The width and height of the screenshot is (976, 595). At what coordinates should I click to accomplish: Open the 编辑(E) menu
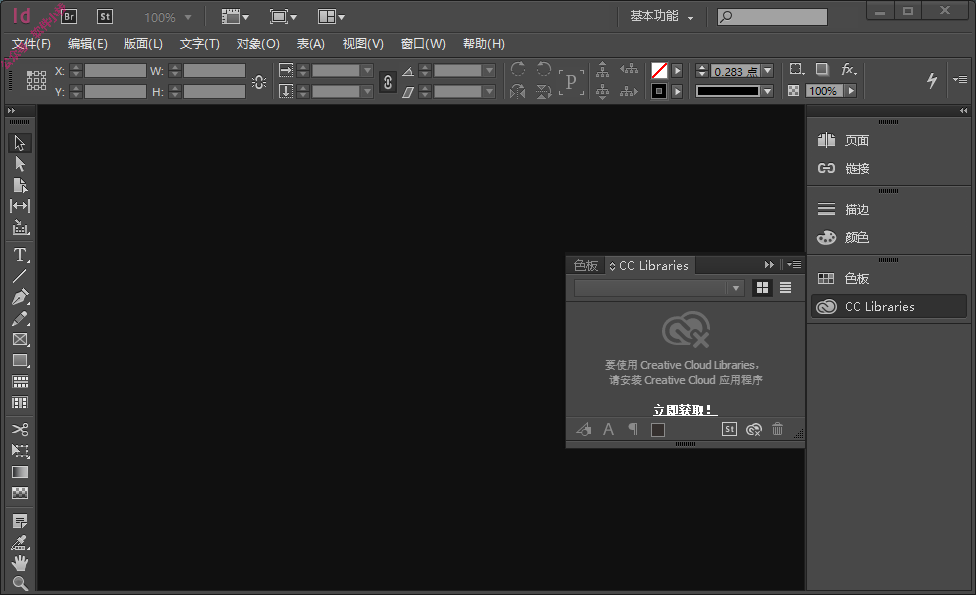tap(88, 44)
